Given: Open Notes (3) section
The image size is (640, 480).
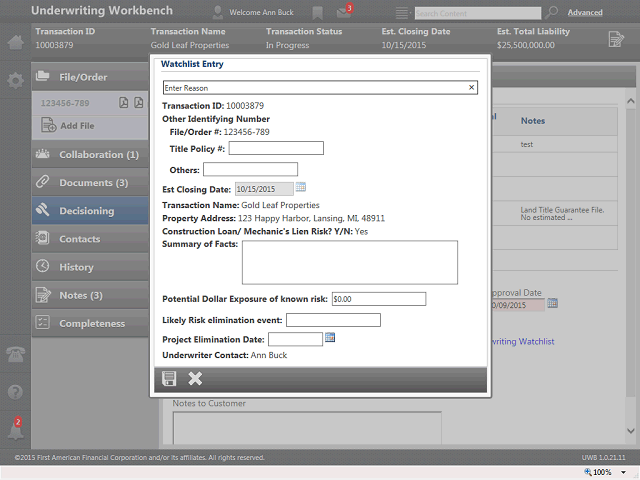Looking at the screenshot, I should (90, 295).
